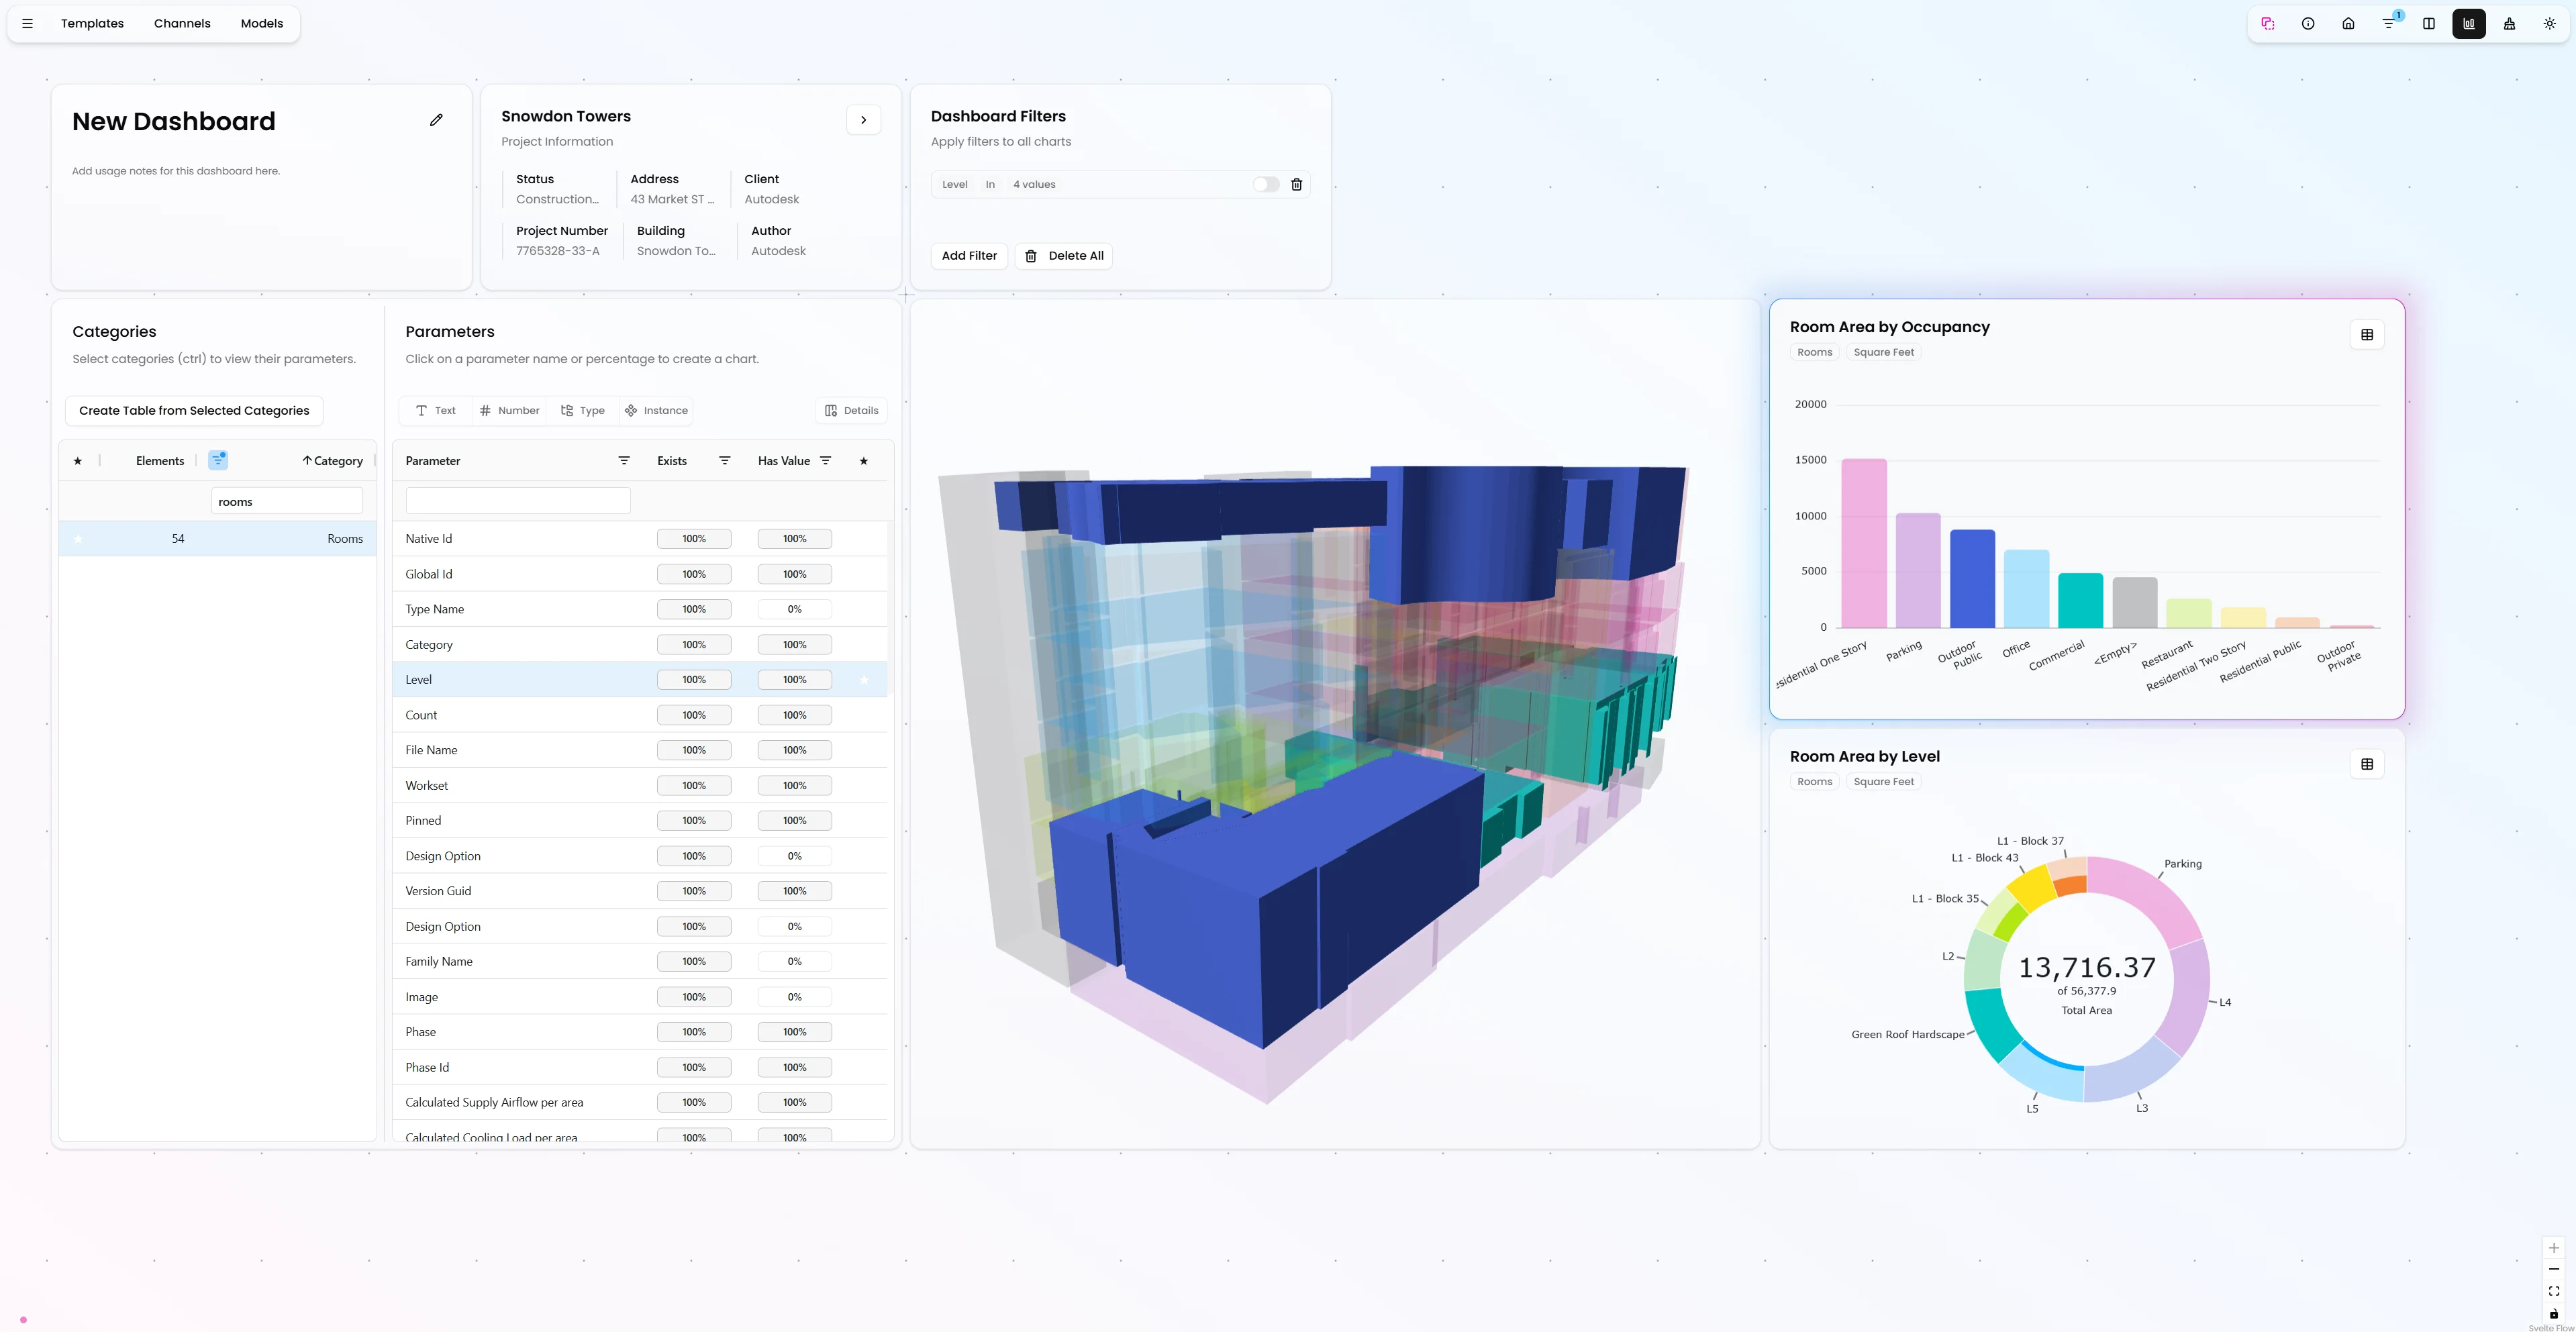Open the hamburger menu at top left

point(27,23)
